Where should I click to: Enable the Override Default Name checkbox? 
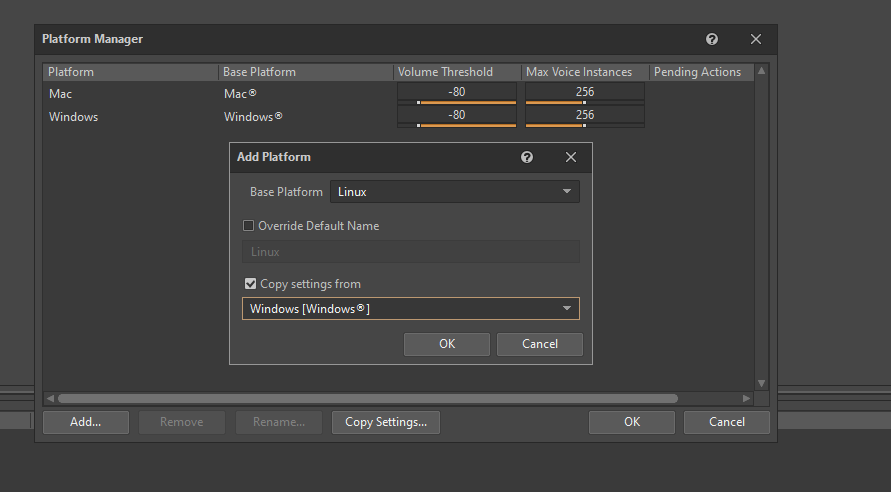coord(249,226)
